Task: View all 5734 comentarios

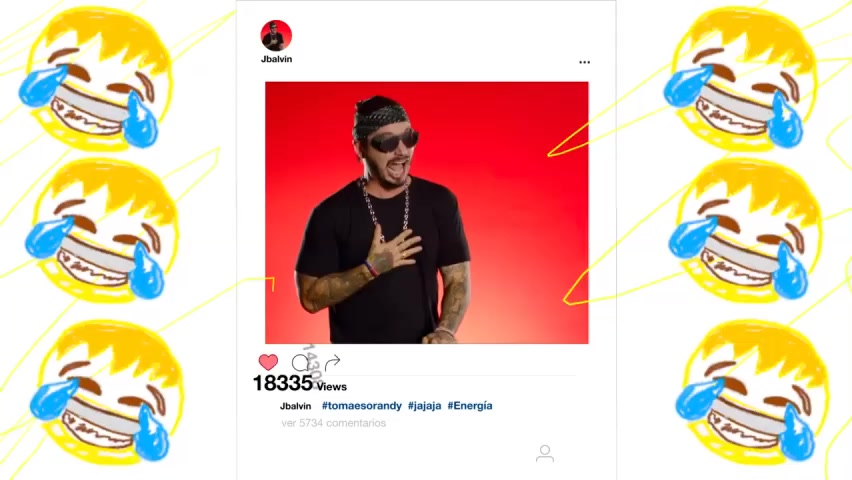Action: tap(334, 423)
